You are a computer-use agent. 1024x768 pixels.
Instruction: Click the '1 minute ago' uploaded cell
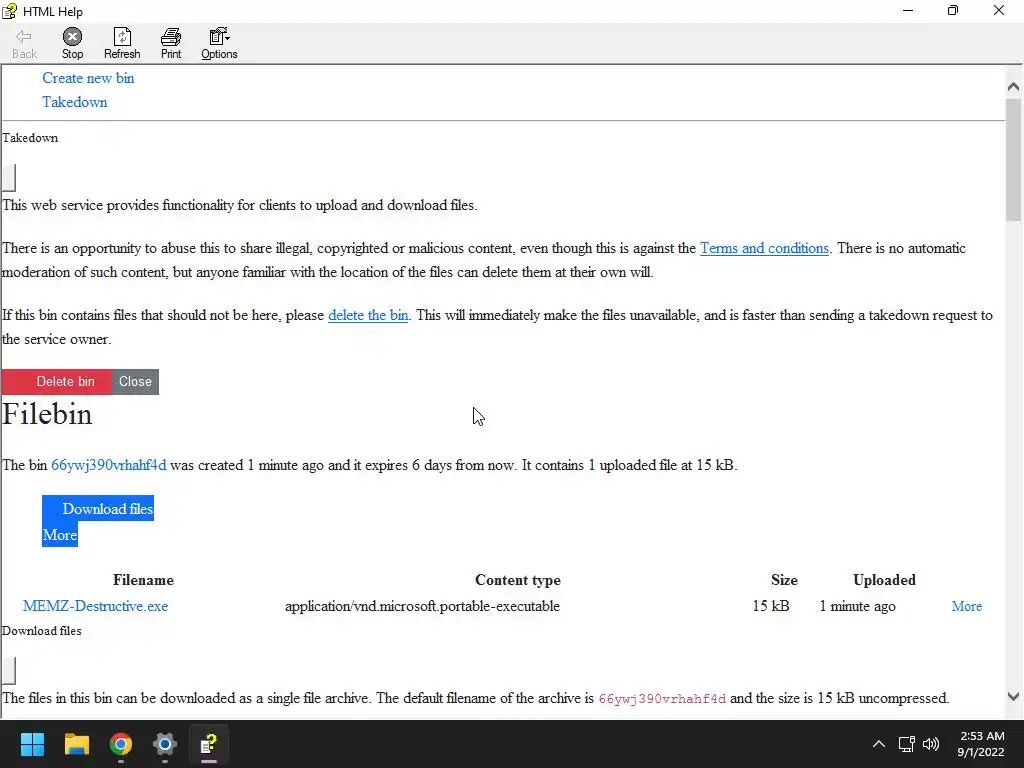coord(857,606)
